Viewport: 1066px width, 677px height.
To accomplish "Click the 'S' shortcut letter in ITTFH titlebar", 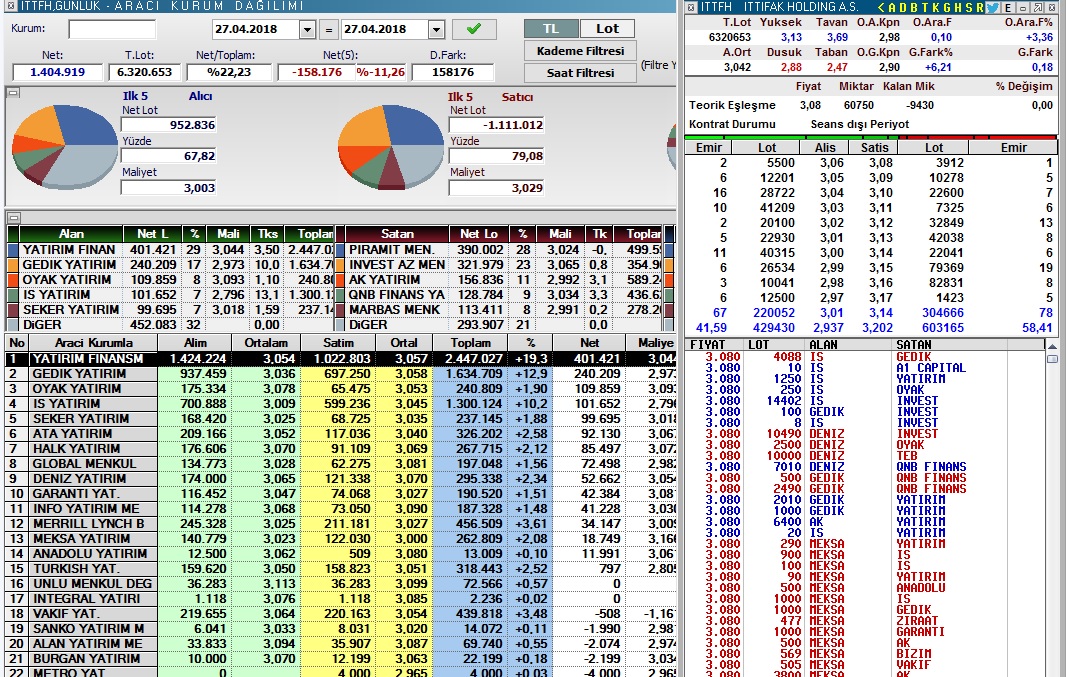I will (968, 7).
